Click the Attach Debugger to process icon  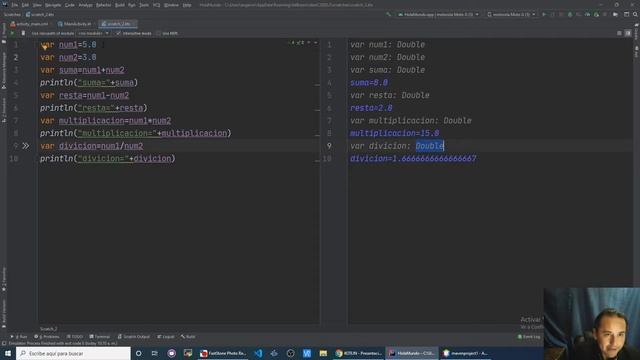coord(596,14)
